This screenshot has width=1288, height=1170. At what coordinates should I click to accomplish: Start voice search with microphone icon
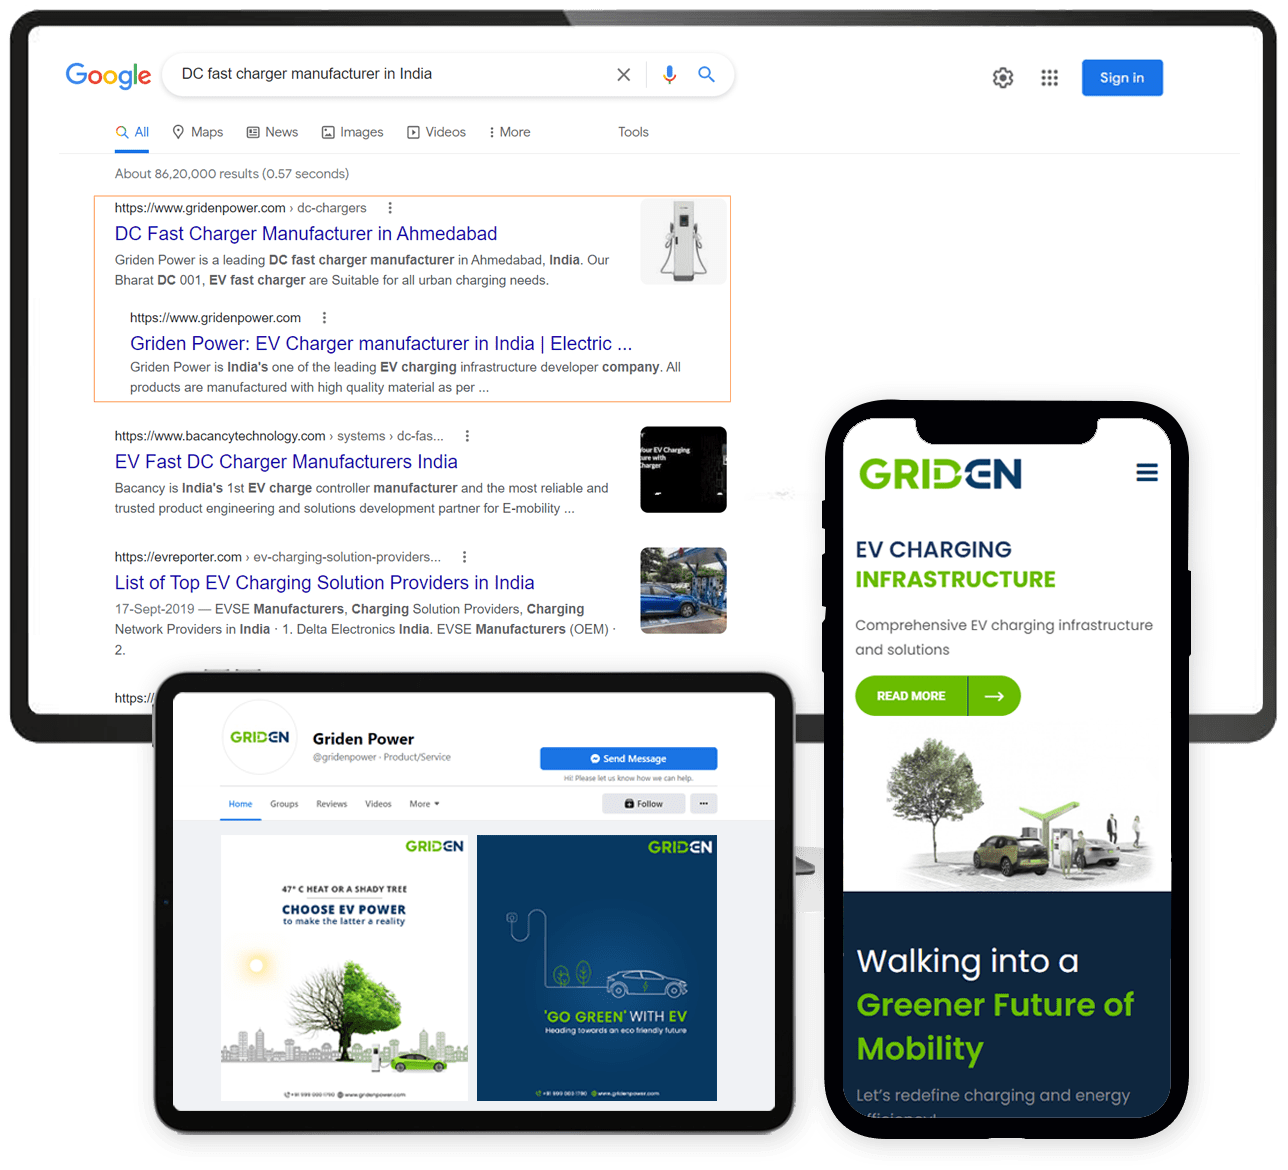(669, 74)
